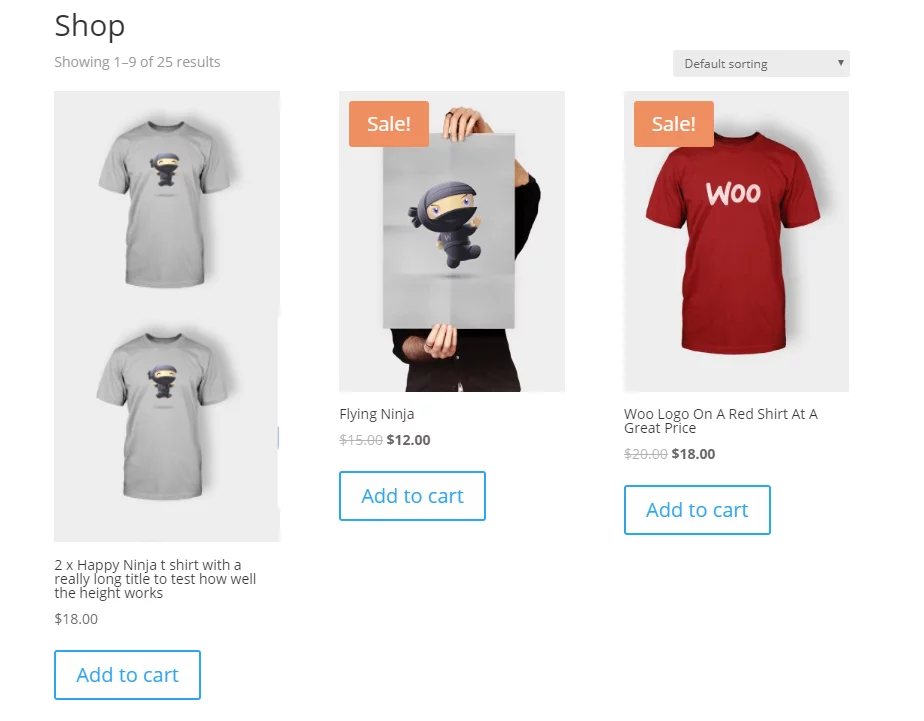Screen dimensions: 924x721
Task: Open the 2 x Happy Ninja t shirt title
Action: pyautogui.click(x=155, y=579)
